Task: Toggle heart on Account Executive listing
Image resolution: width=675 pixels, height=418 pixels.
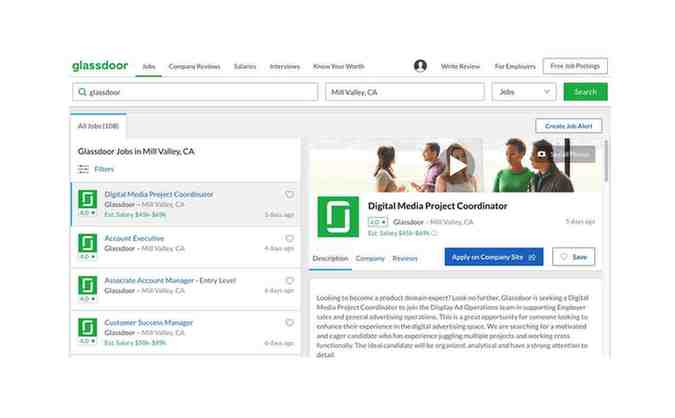Action: pos(290,239)
